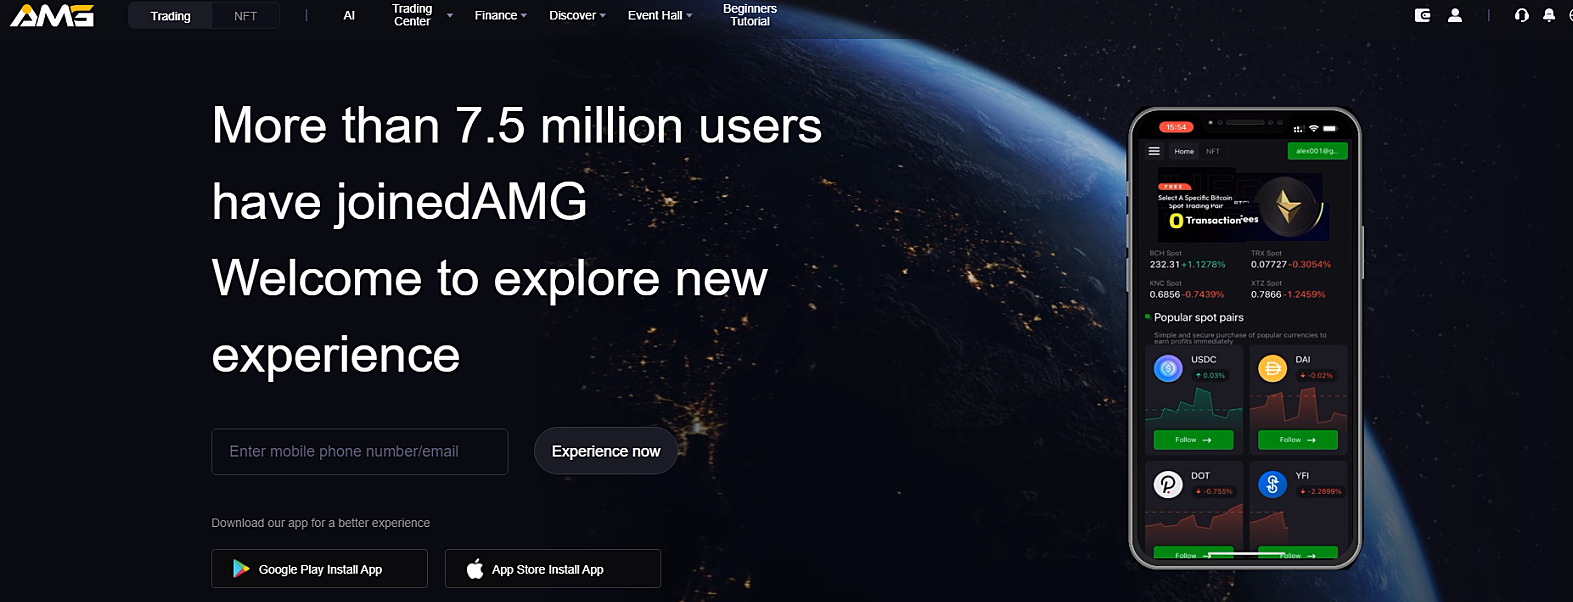1573x602 pixels.
Task: Focus the mobile phone number/email field
Action: pos(360,452)
